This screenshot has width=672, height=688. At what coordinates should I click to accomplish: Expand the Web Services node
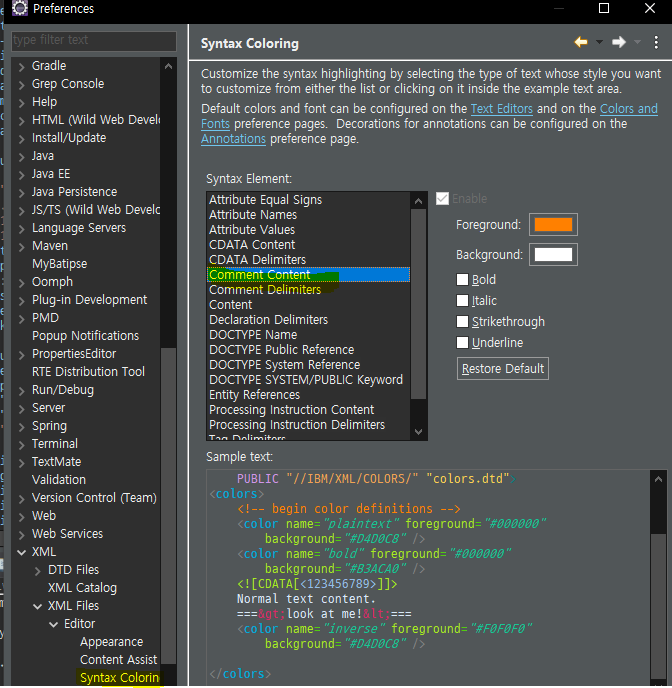tap(21, 534)
